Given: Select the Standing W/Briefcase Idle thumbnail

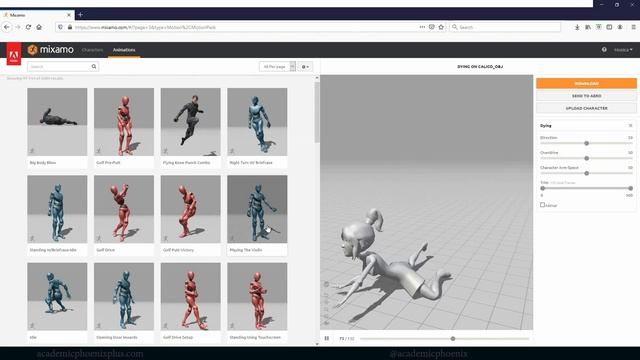Looking at the screenshot, I should (x=57, y=209).
